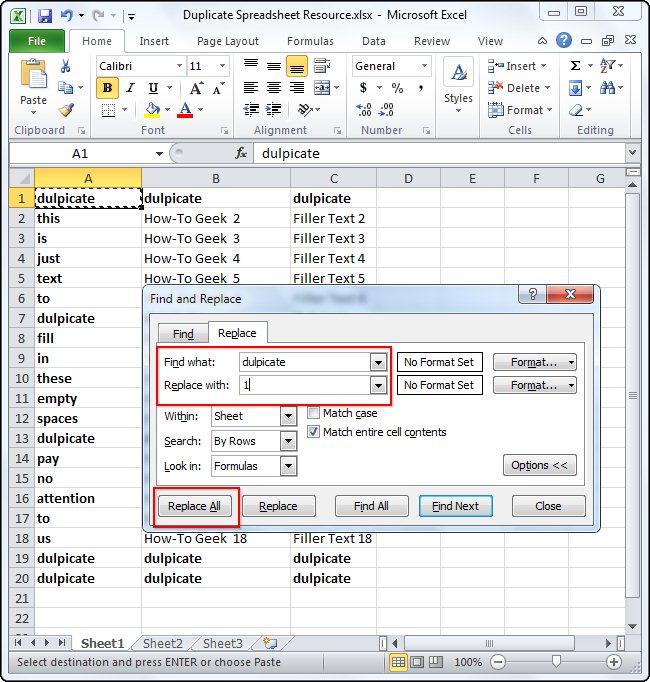The width and height of the screenshot is (650, 682).
Task: Click the red Font Color button
Action: (x=185, y=110)
